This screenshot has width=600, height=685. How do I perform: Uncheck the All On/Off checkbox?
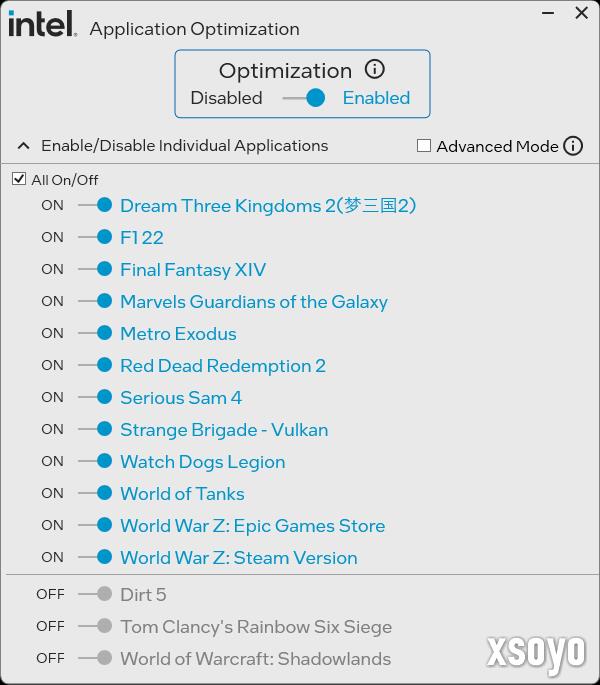[x=19, y=179]
